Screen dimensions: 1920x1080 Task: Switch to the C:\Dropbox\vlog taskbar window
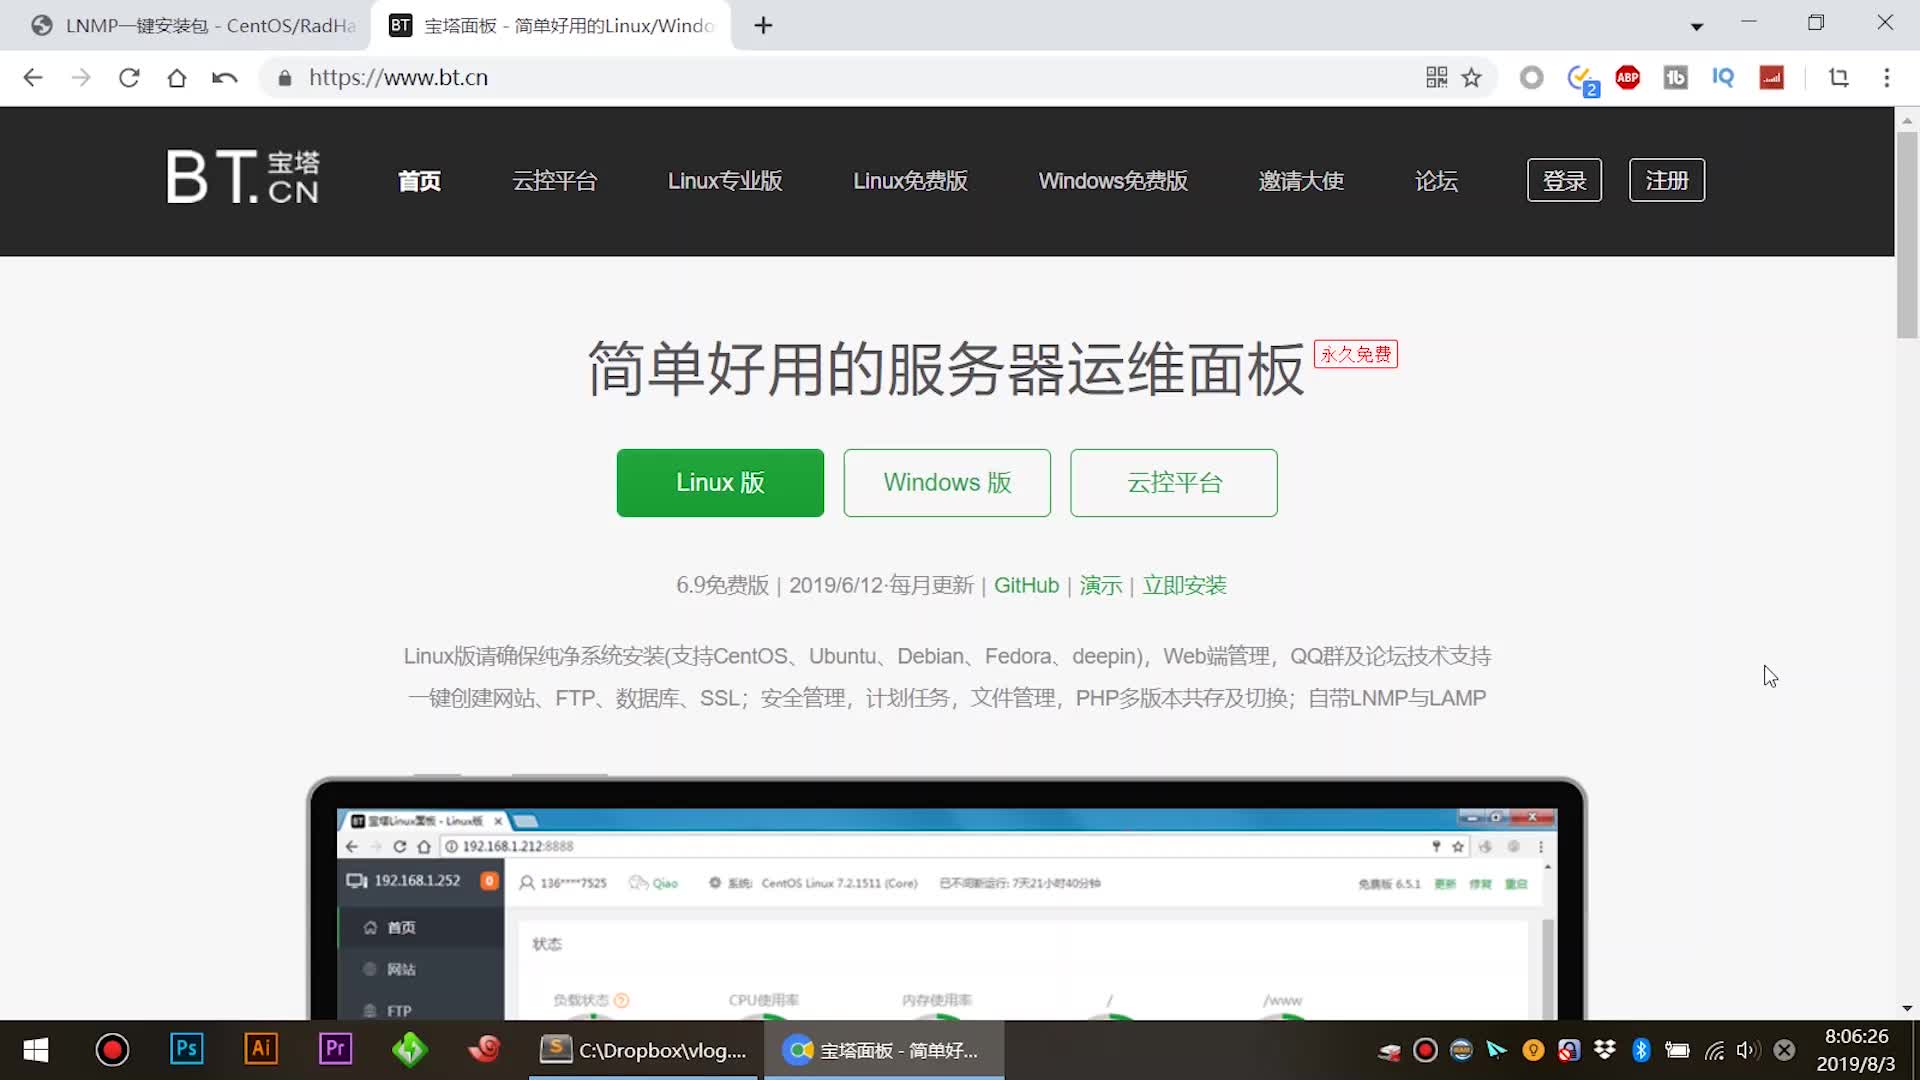(645, 1050)
